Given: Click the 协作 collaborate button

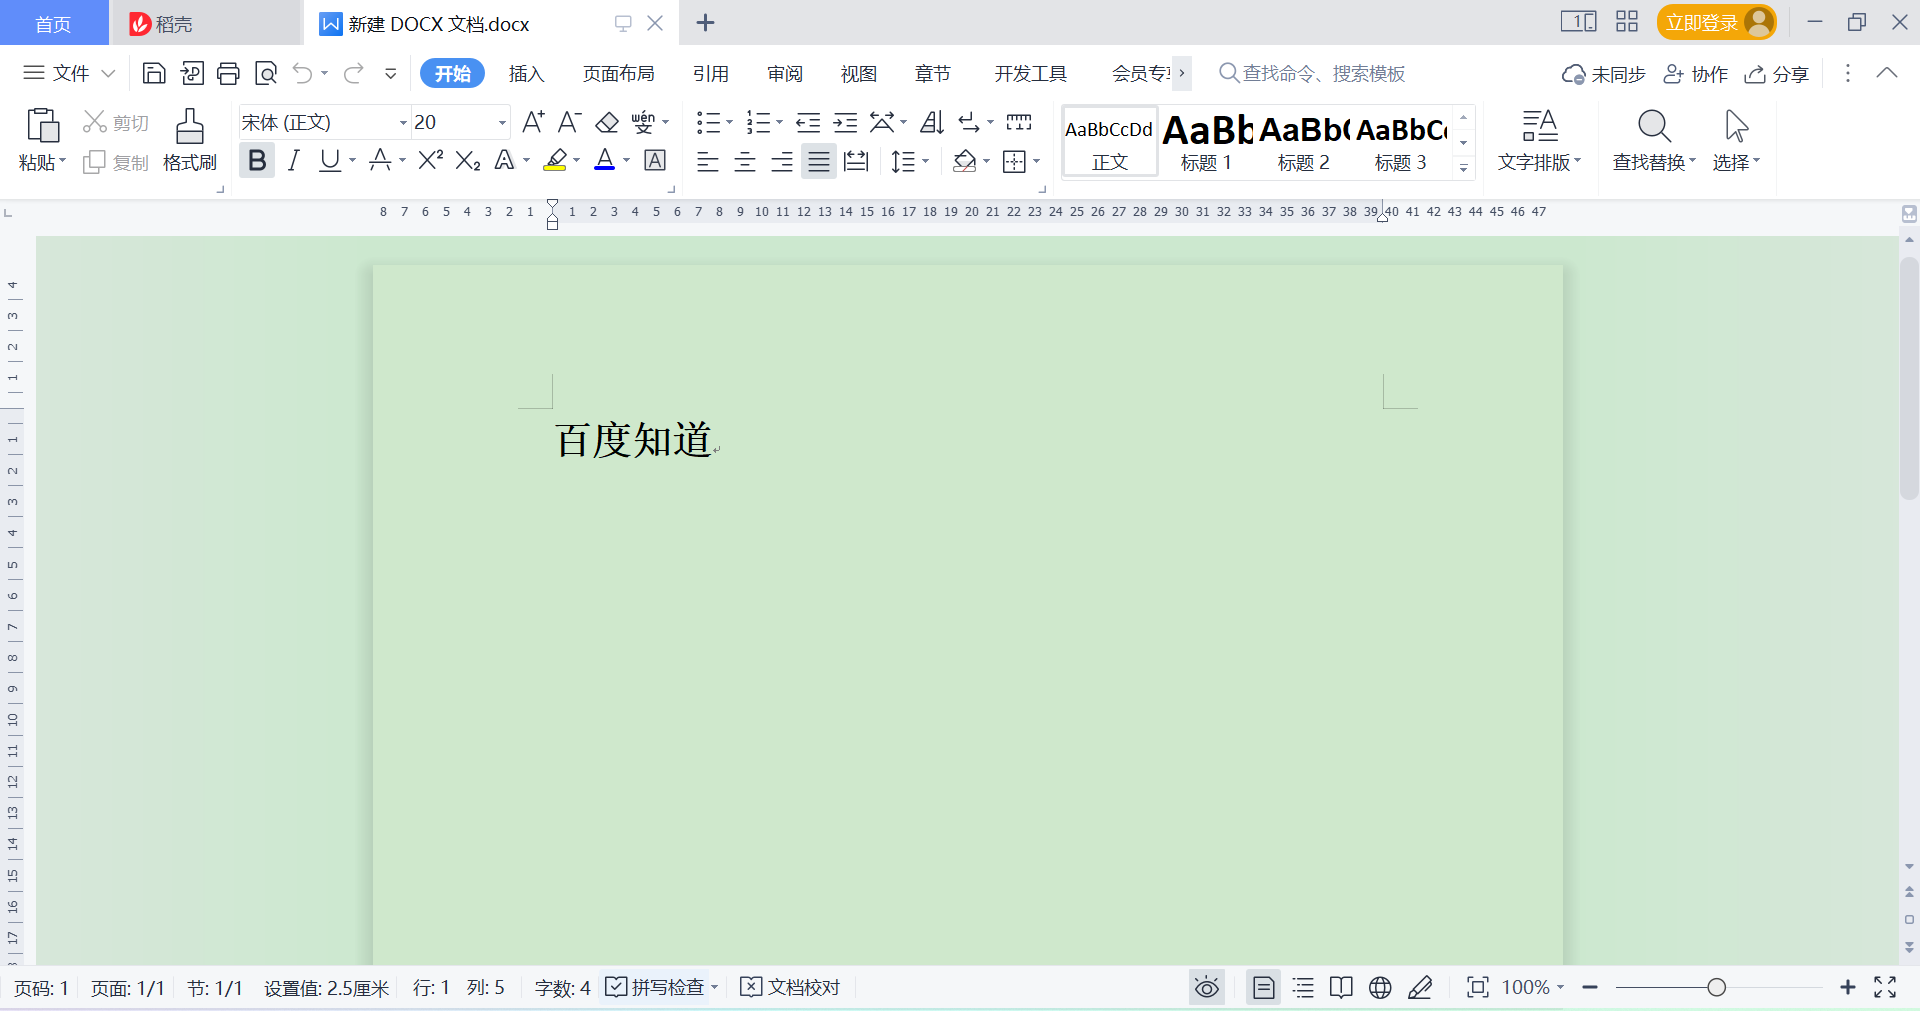Looking at the screenshot, I should pos(1696,74).
